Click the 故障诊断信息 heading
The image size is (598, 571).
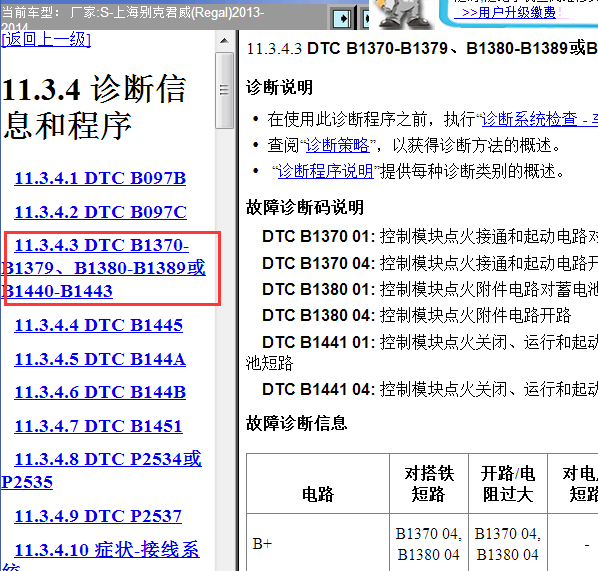pyautogui.click(x=296, y=423)
